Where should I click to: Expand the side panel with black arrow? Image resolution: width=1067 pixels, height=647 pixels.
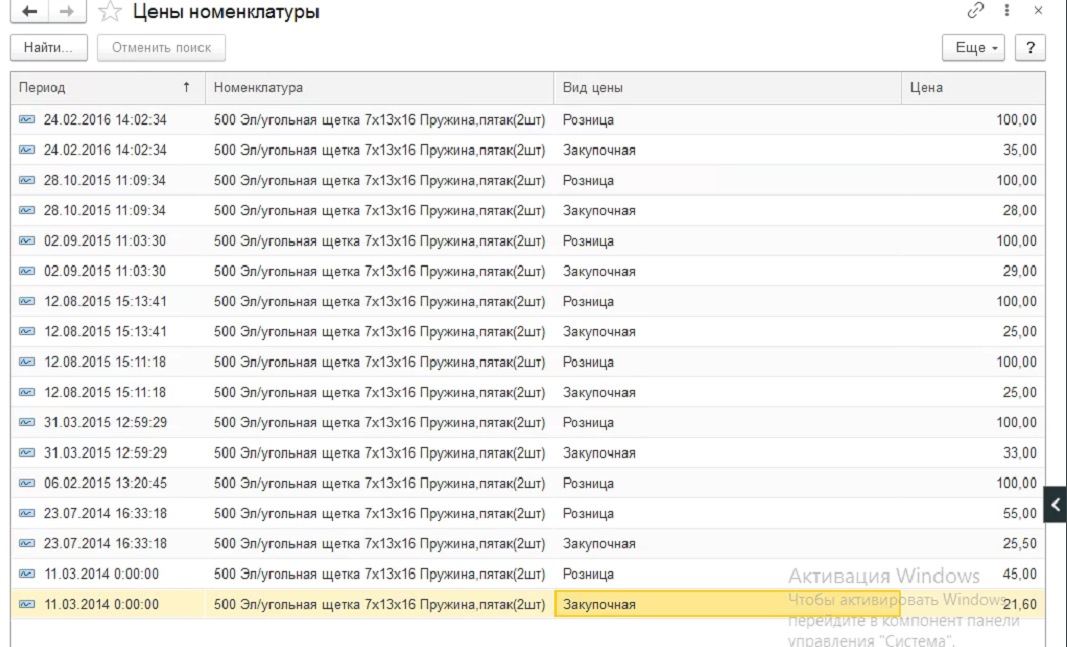[1055, 505]
